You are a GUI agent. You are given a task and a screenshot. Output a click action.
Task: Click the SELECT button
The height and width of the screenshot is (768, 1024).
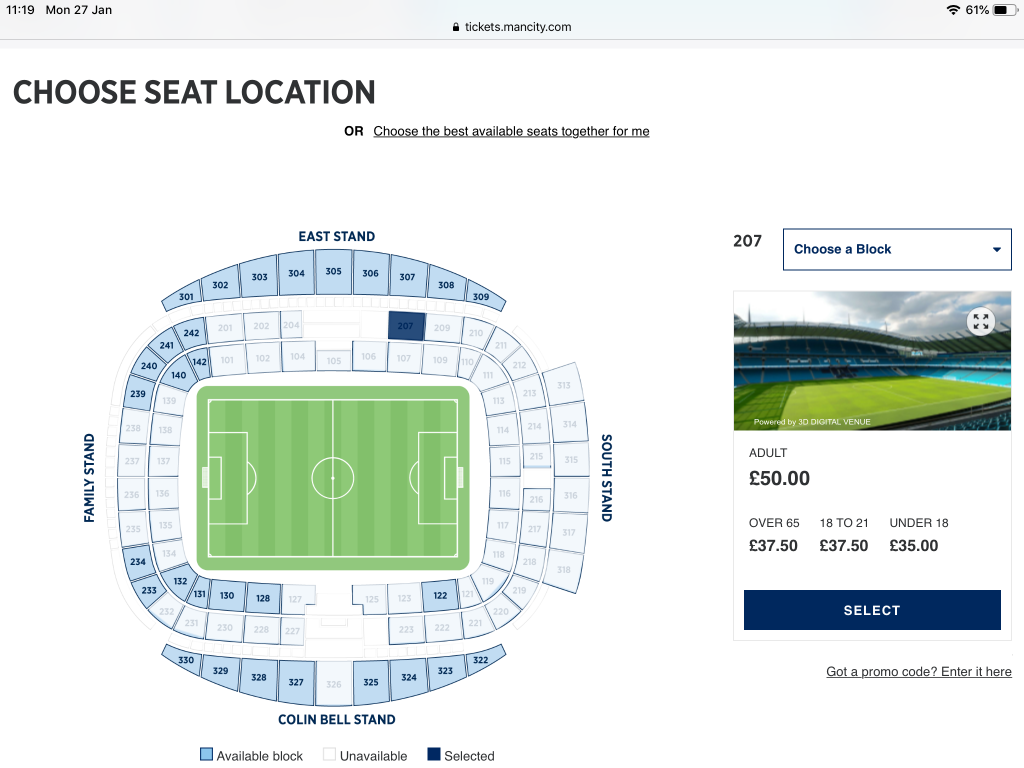[872, 610]
